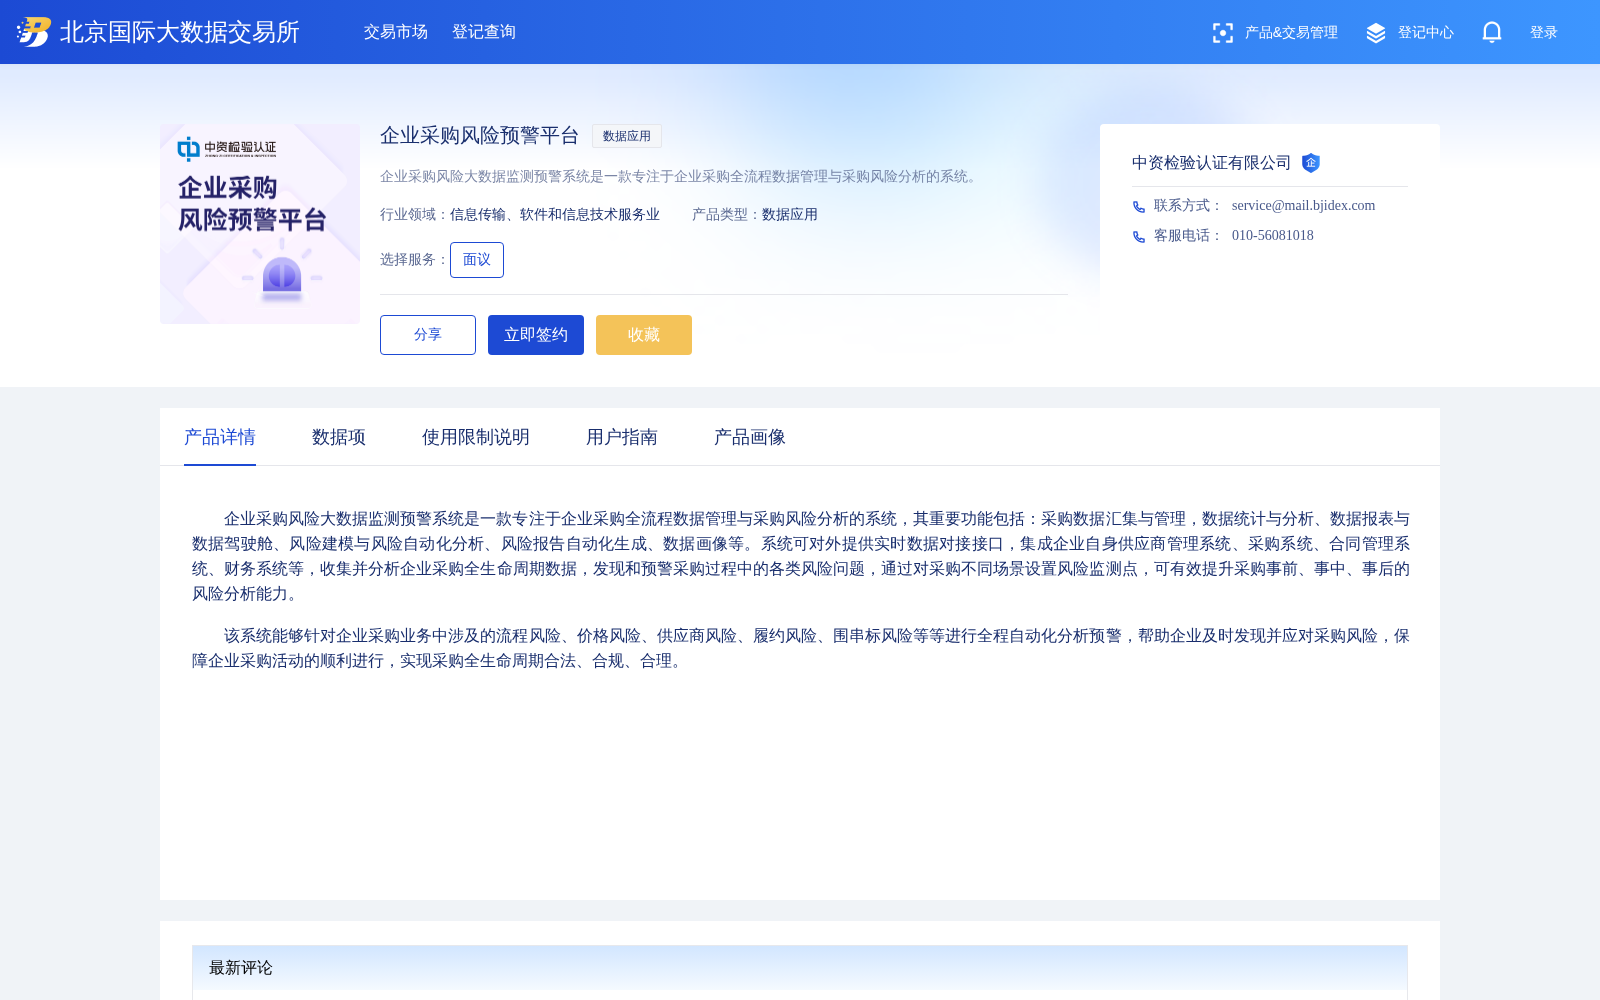Open the 交易市场 menu item
Screen dimensions: 1600x1000
pos(396,32)
